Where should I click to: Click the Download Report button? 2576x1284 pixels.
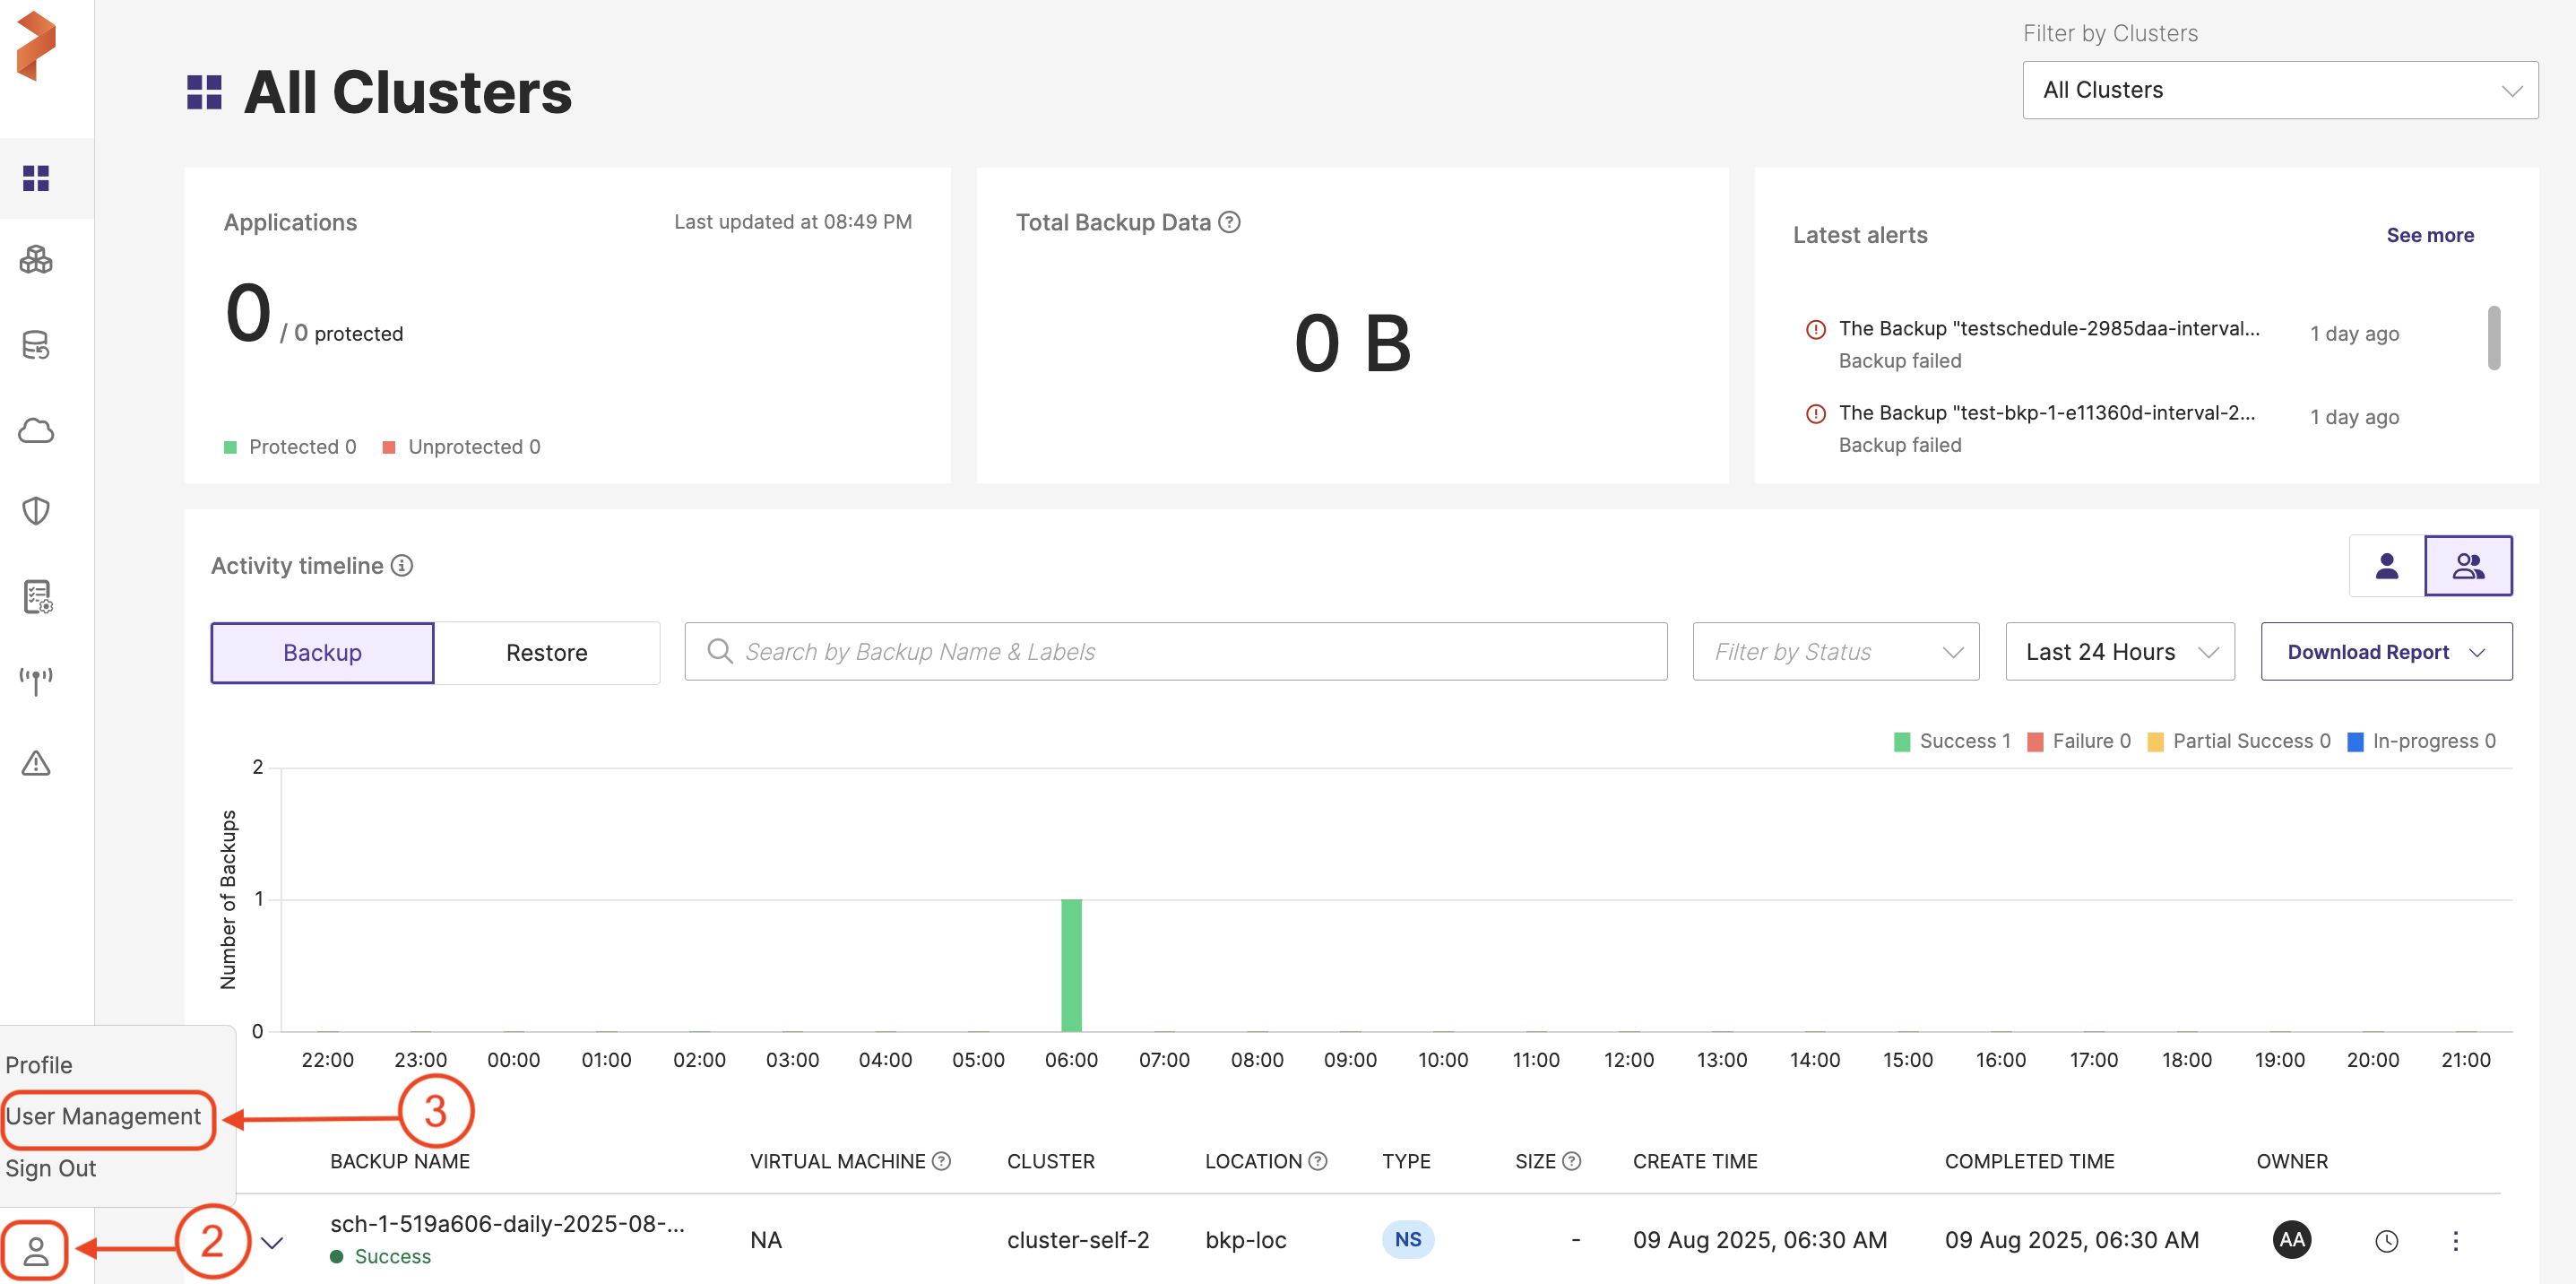tap(2385, 652)
